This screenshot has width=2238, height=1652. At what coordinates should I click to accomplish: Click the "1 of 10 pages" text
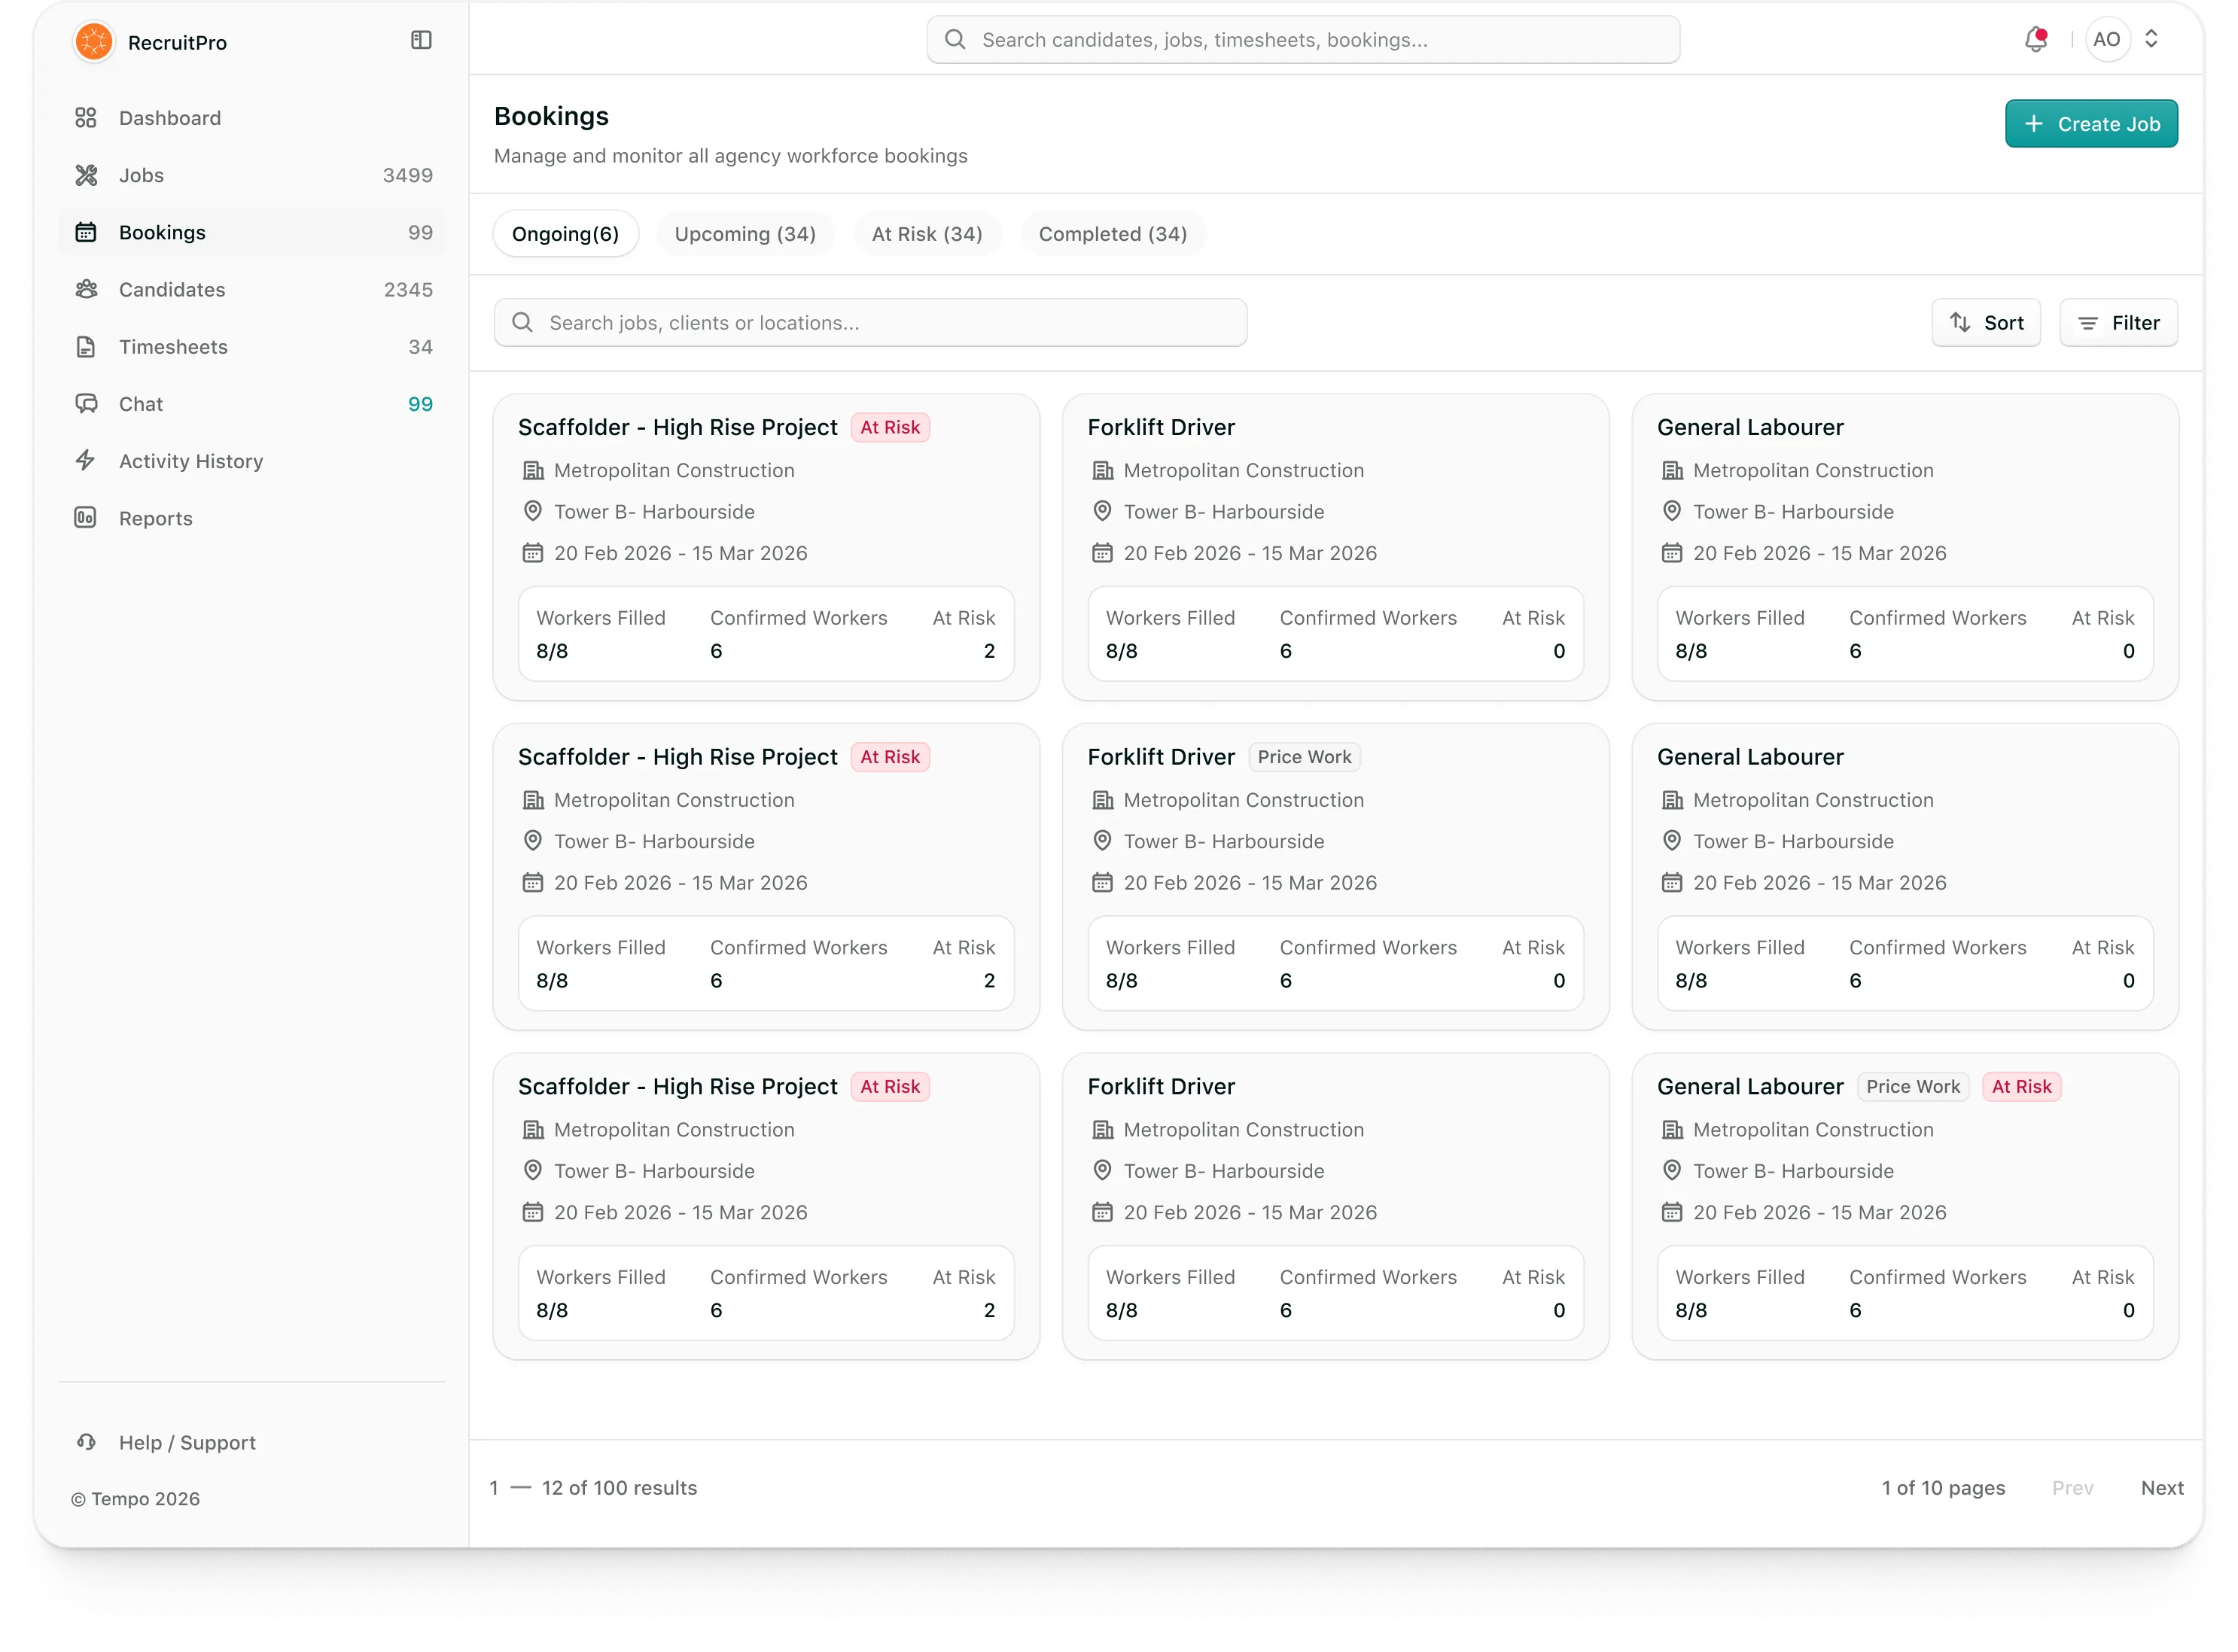pos(1943,1488)
